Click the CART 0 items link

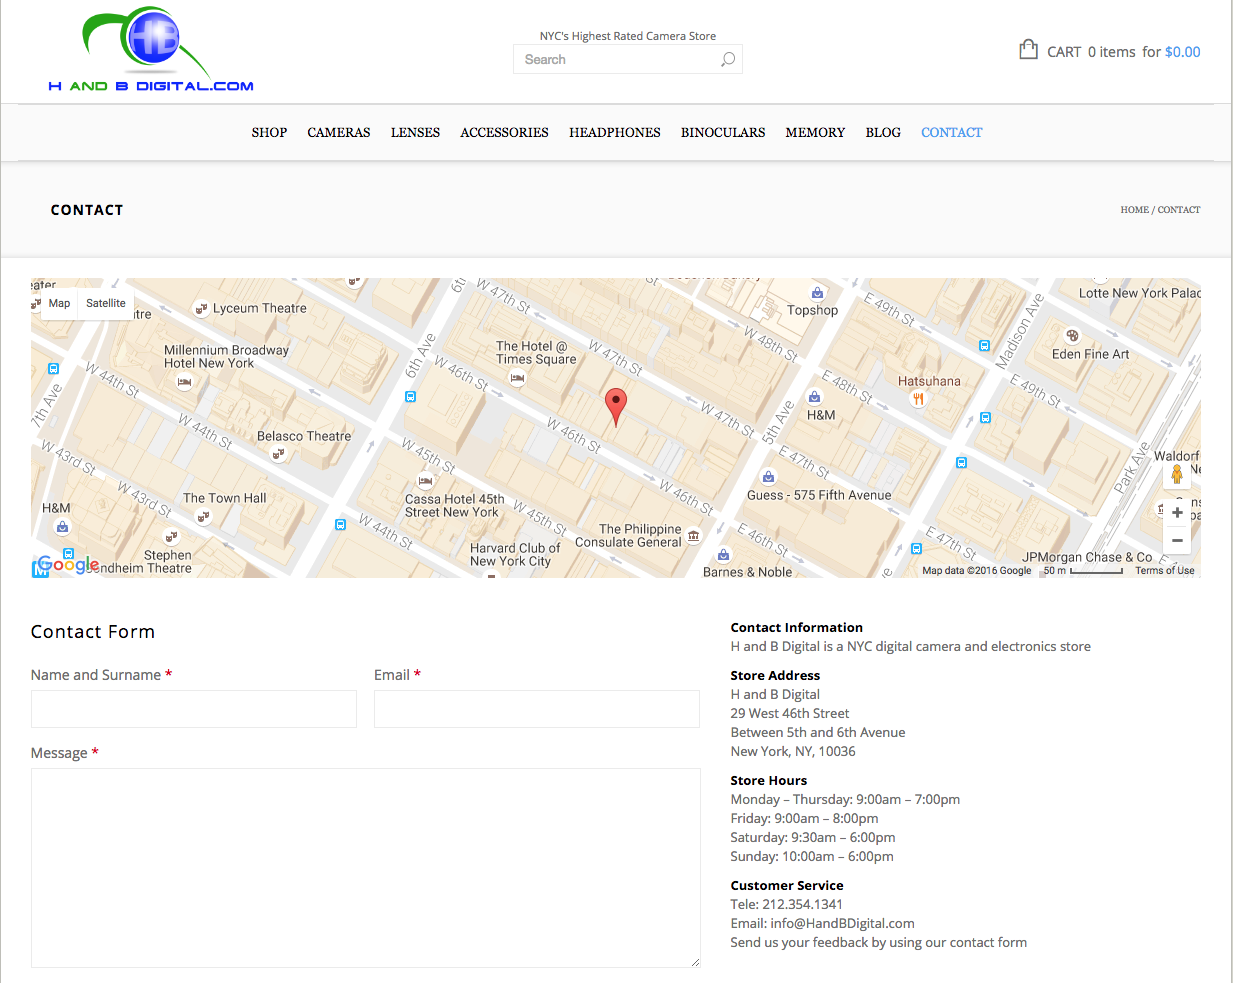(1092, 52)
